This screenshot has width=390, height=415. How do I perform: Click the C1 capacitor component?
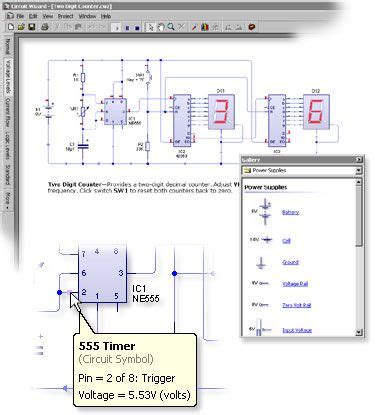pyautogui.click(x=83, y=146)
